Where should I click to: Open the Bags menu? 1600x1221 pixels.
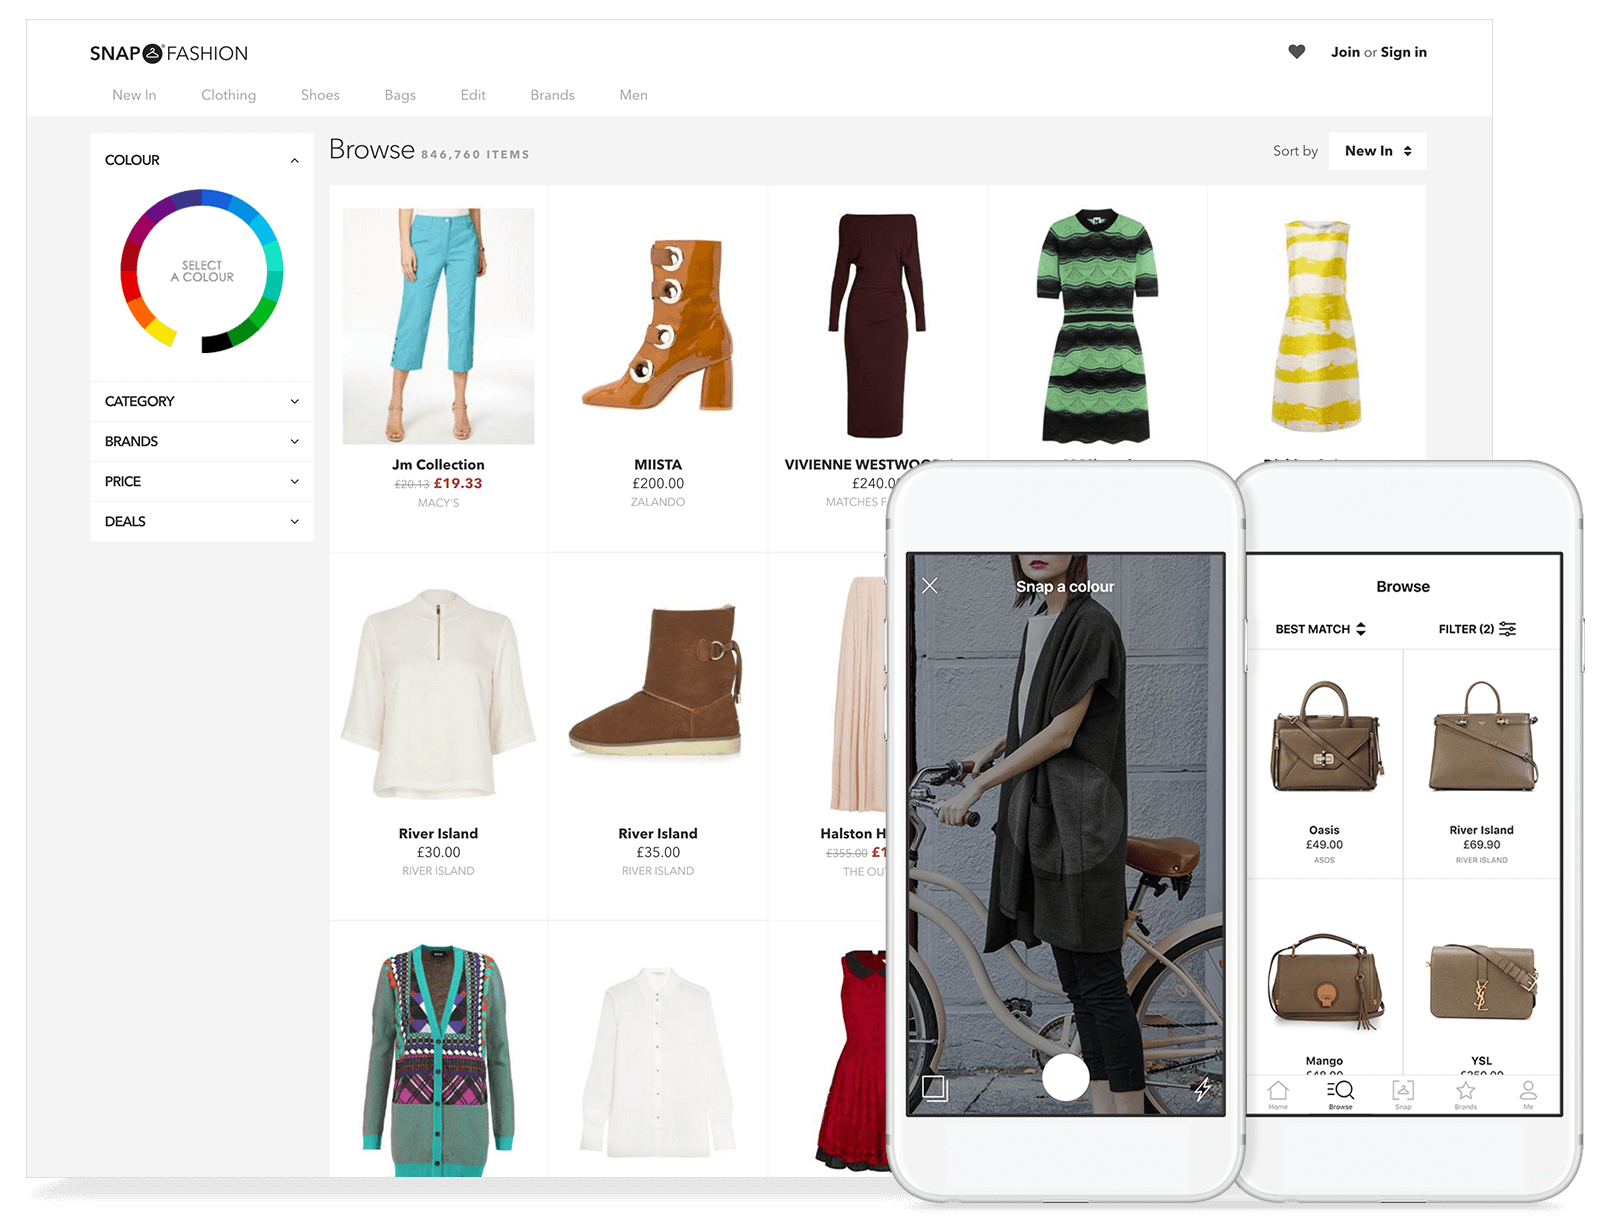tap(400, 95)
